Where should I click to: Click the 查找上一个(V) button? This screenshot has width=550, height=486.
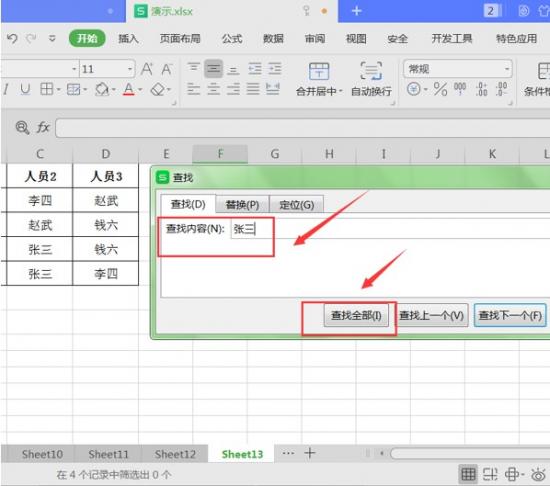pyautogui.click(x=431, y=316)
